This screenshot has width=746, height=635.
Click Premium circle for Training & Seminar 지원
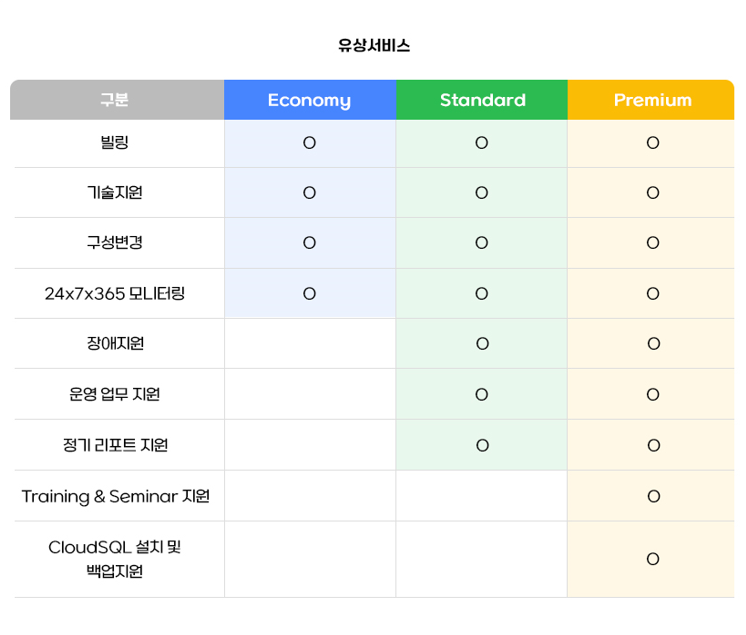point(653,496)
